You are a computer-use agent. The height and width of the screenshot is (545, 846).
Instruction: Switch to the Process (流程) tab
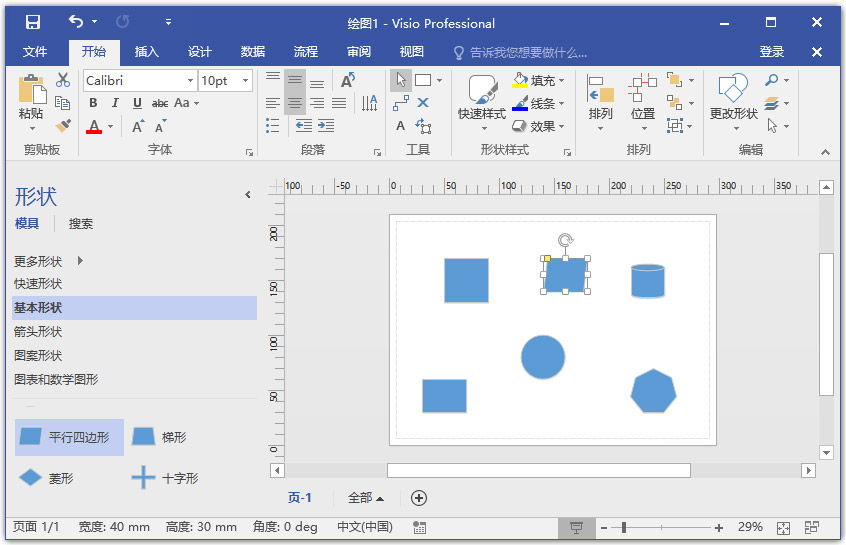coord(305,52)
